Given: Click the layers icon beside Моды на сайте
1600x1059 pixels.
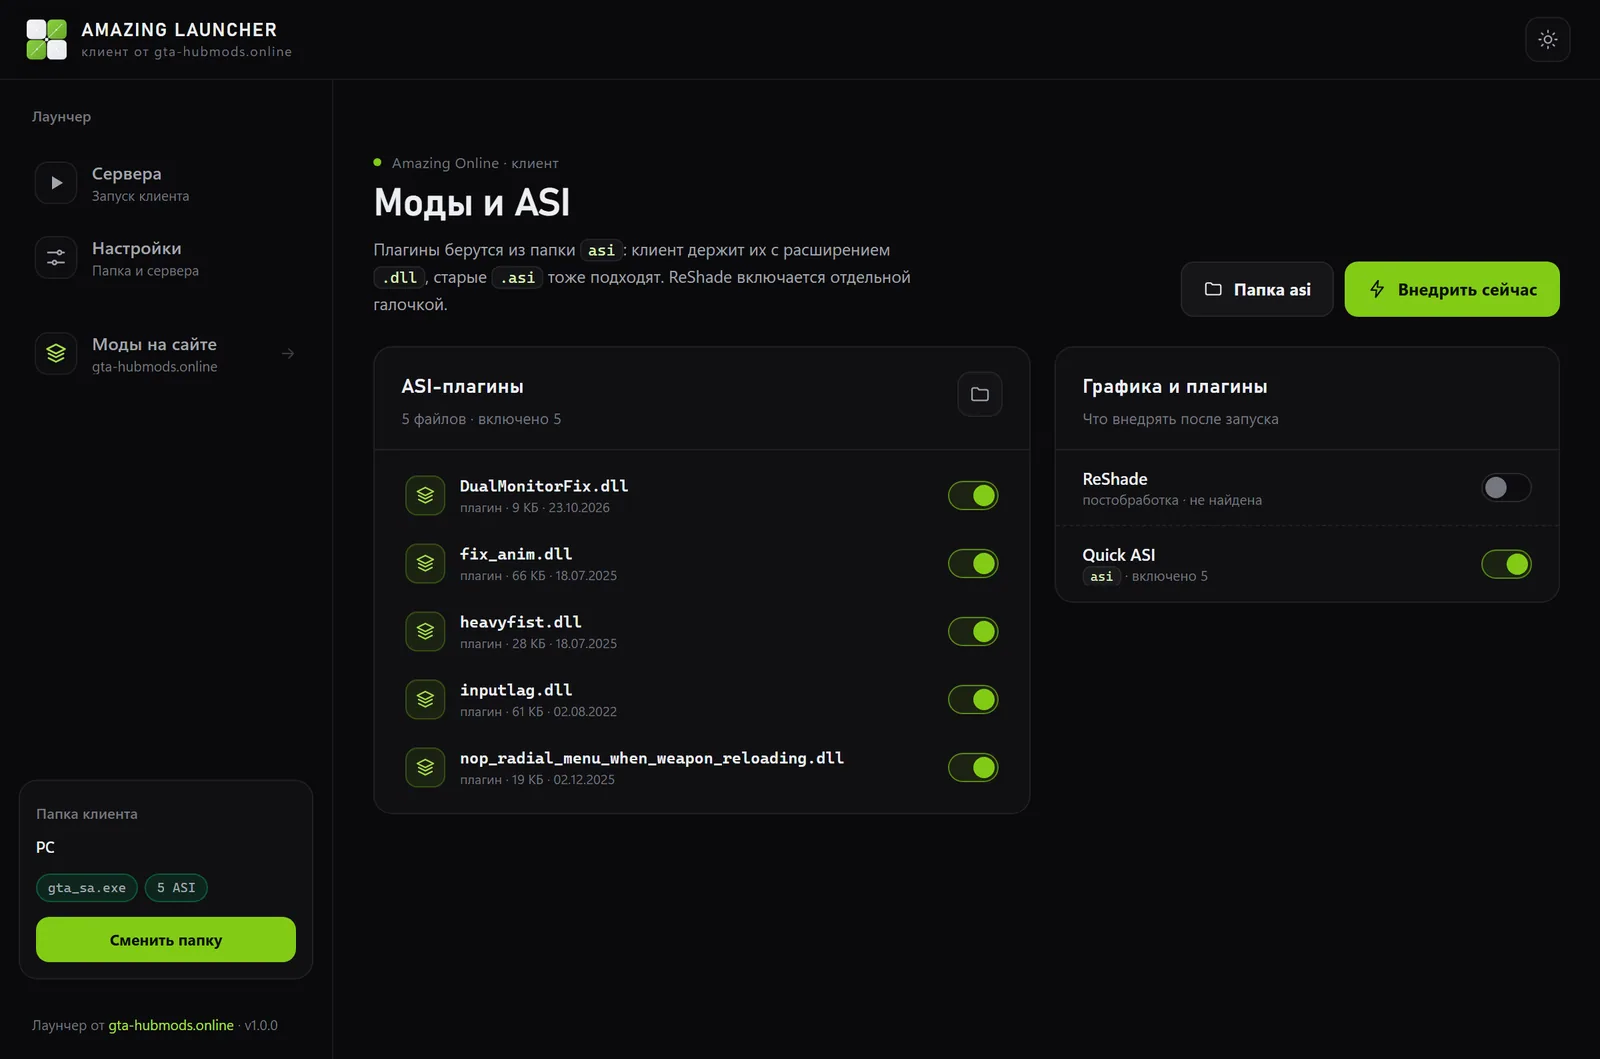Looking at the screenshot, I should 56,353.
